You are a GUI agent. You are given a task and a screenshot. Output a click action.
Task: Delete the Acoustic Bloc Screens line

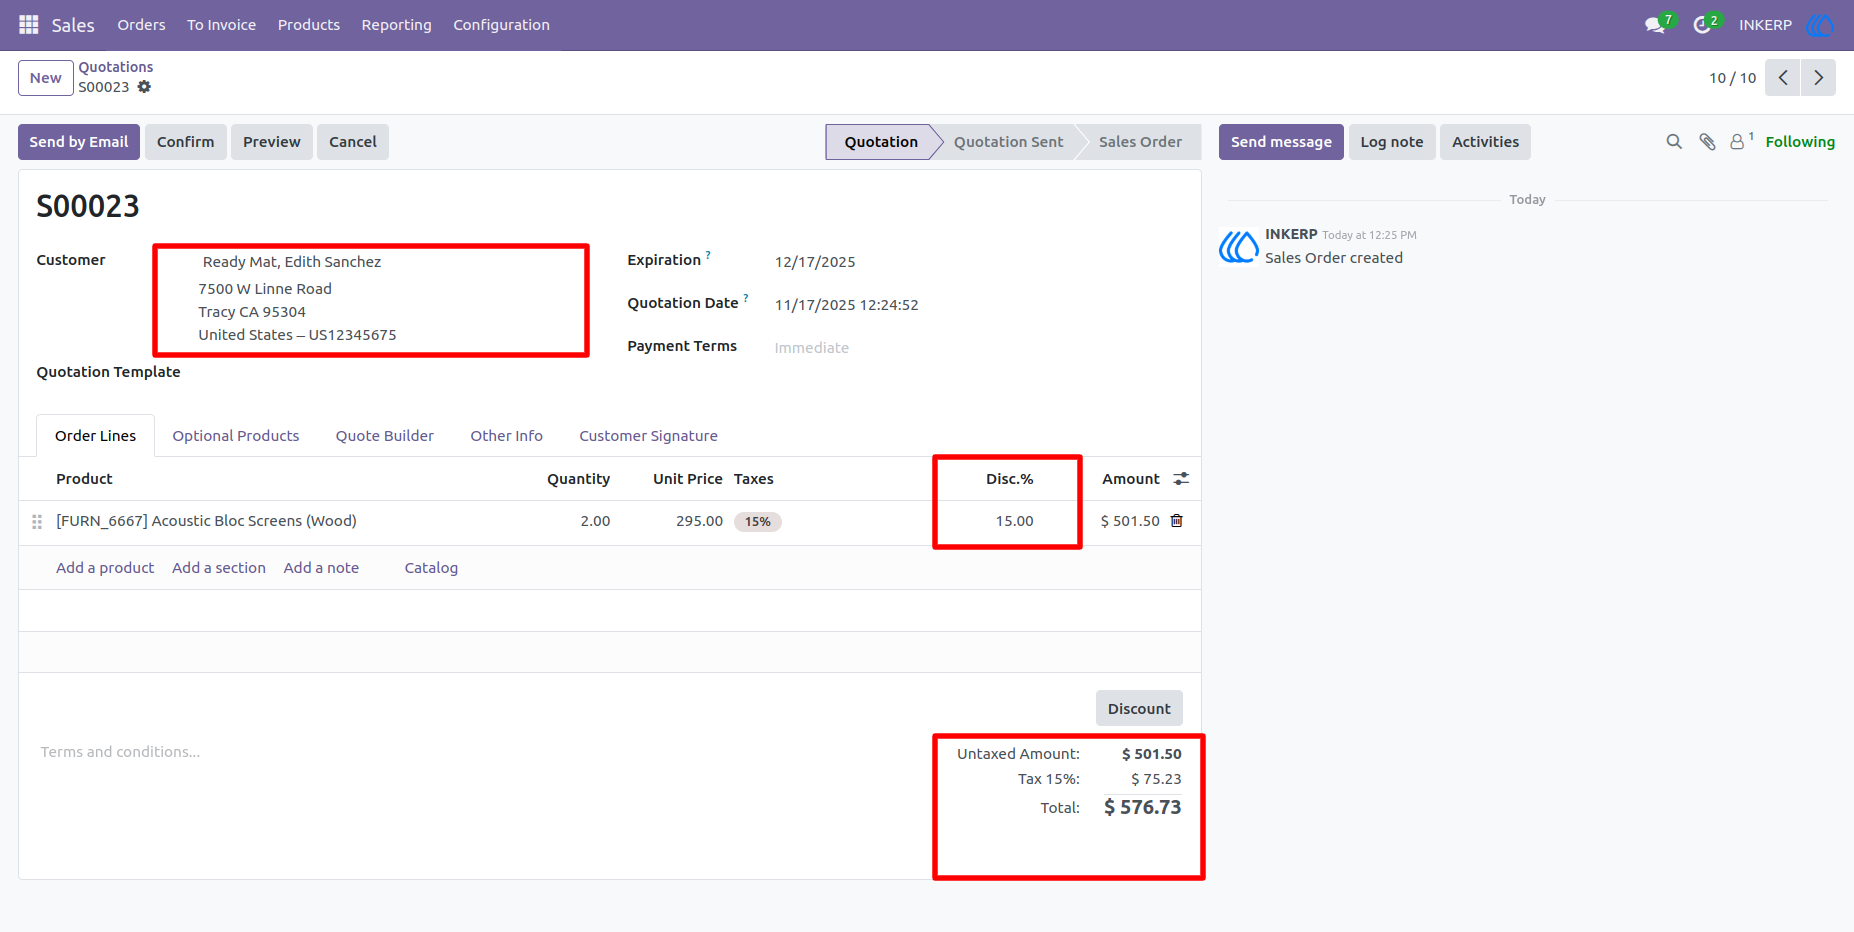(x=1177, y=521)
